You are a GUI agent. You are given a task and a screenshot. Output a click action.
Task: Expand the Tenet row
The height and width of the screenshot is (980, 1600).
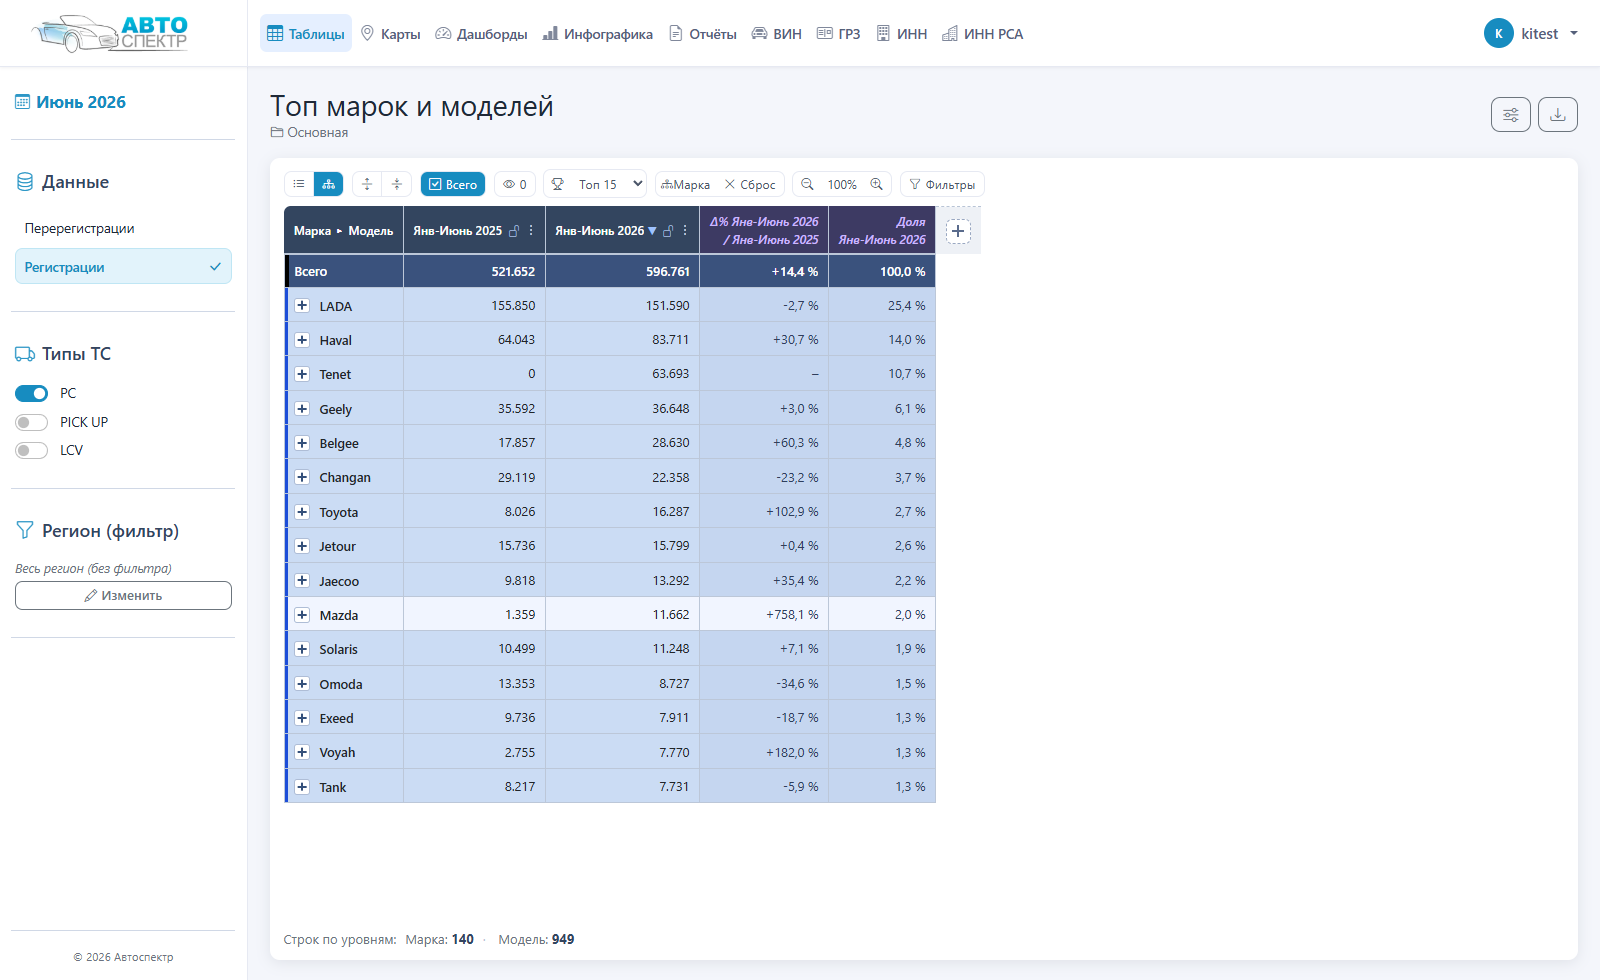tap(302, 374)
